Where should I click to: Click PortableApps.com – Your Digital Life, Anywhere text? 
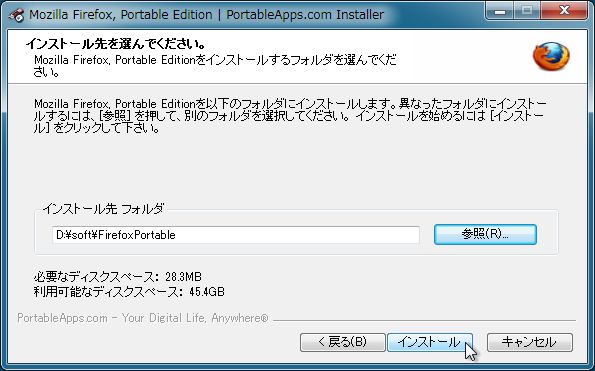click(143, 318)
